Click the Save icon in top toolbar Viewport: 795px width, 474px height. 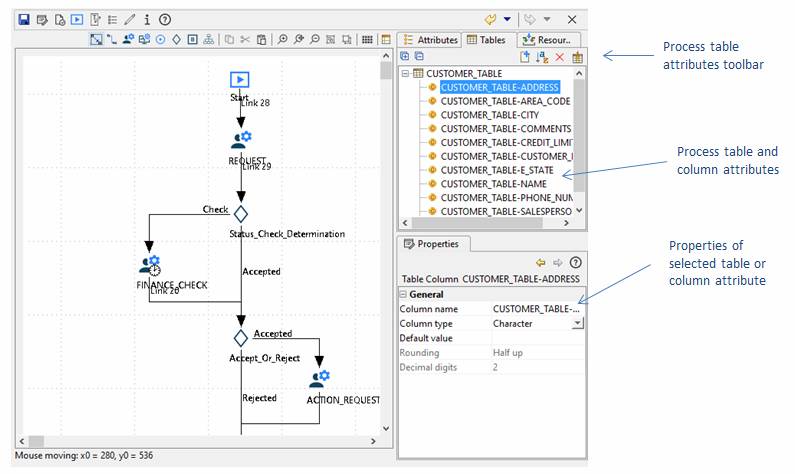pyautogui.click(x=23, y=19)
